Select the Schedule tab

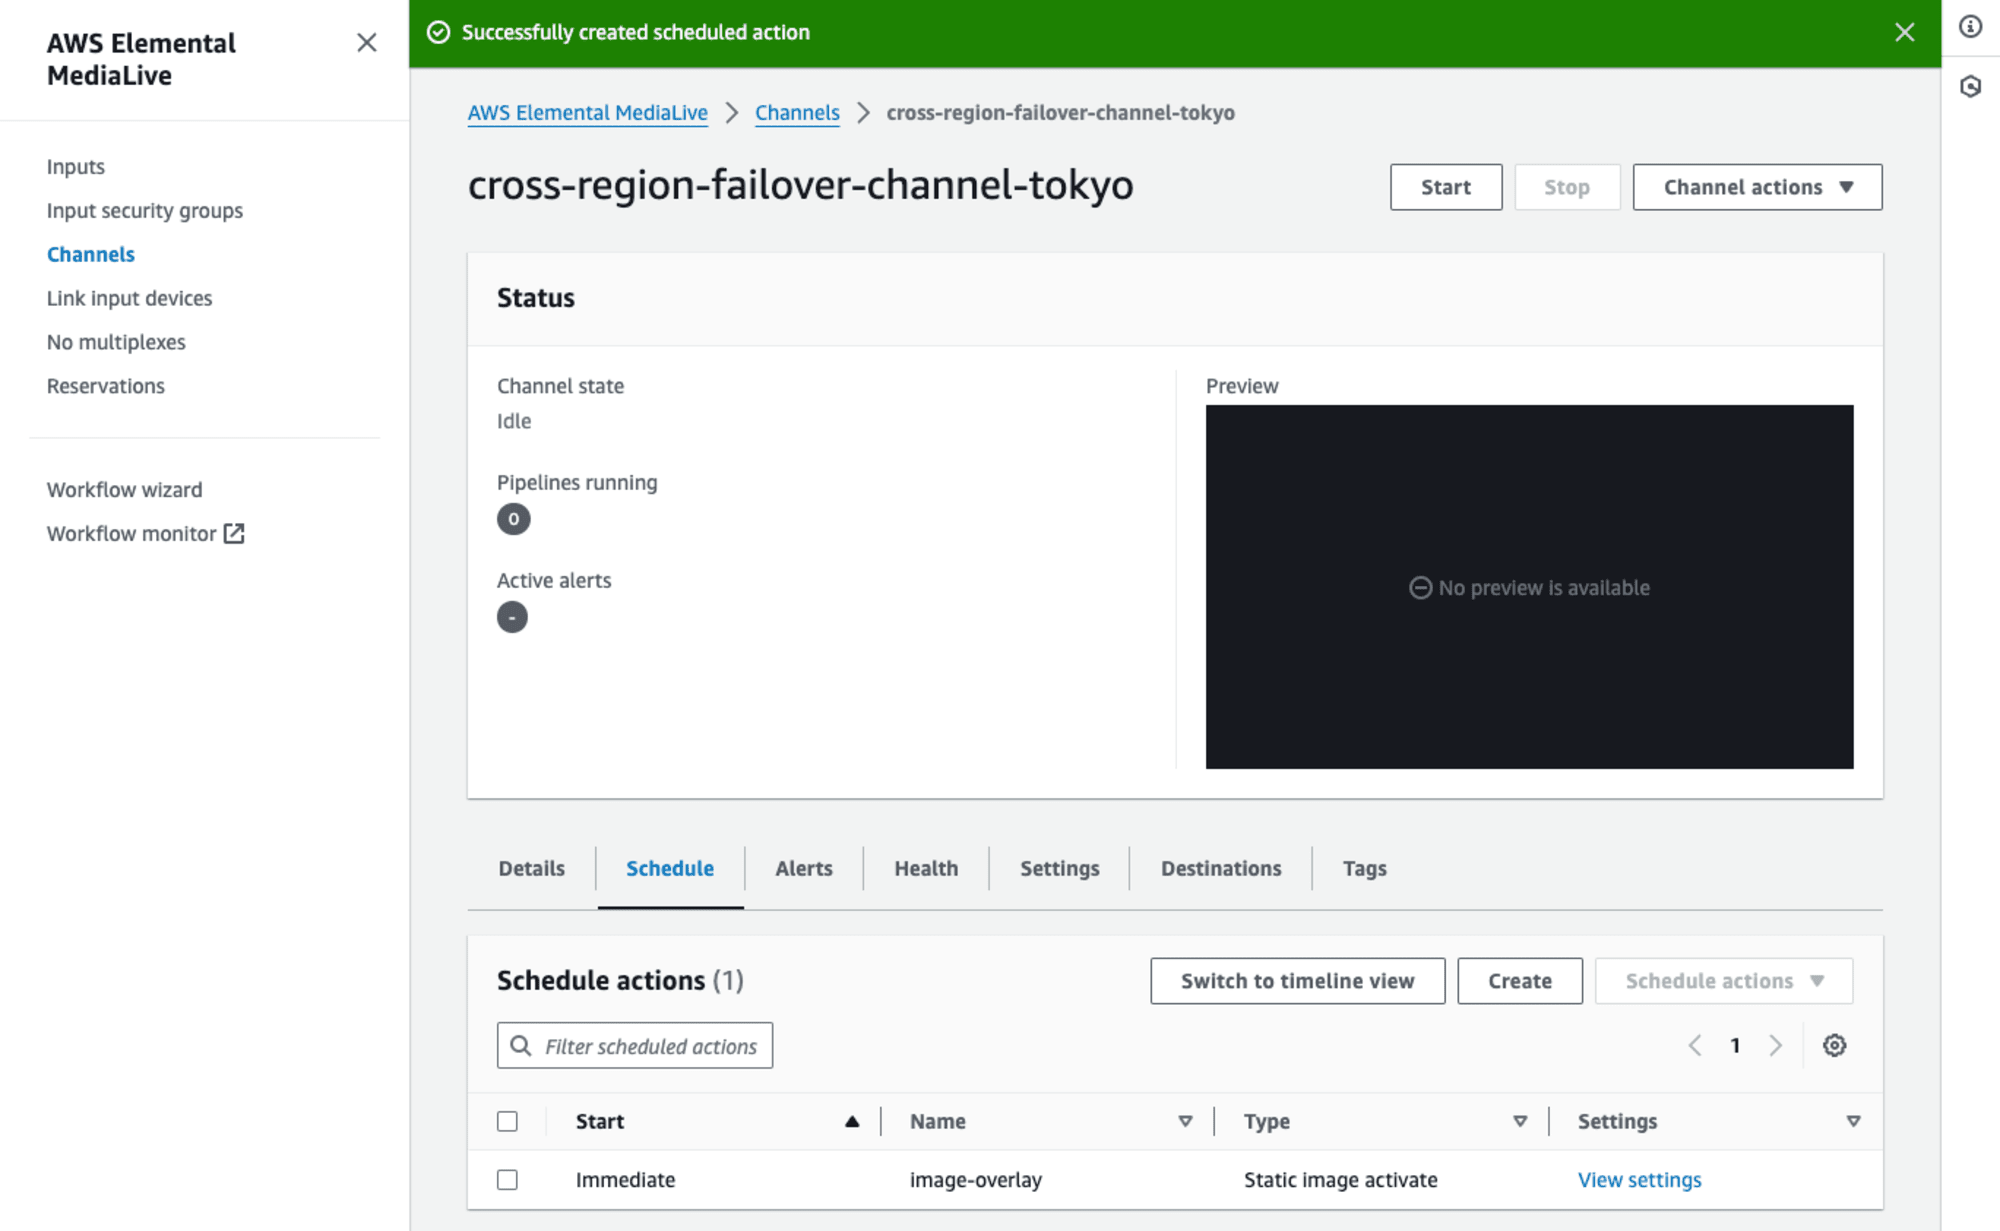coord(670,867)
